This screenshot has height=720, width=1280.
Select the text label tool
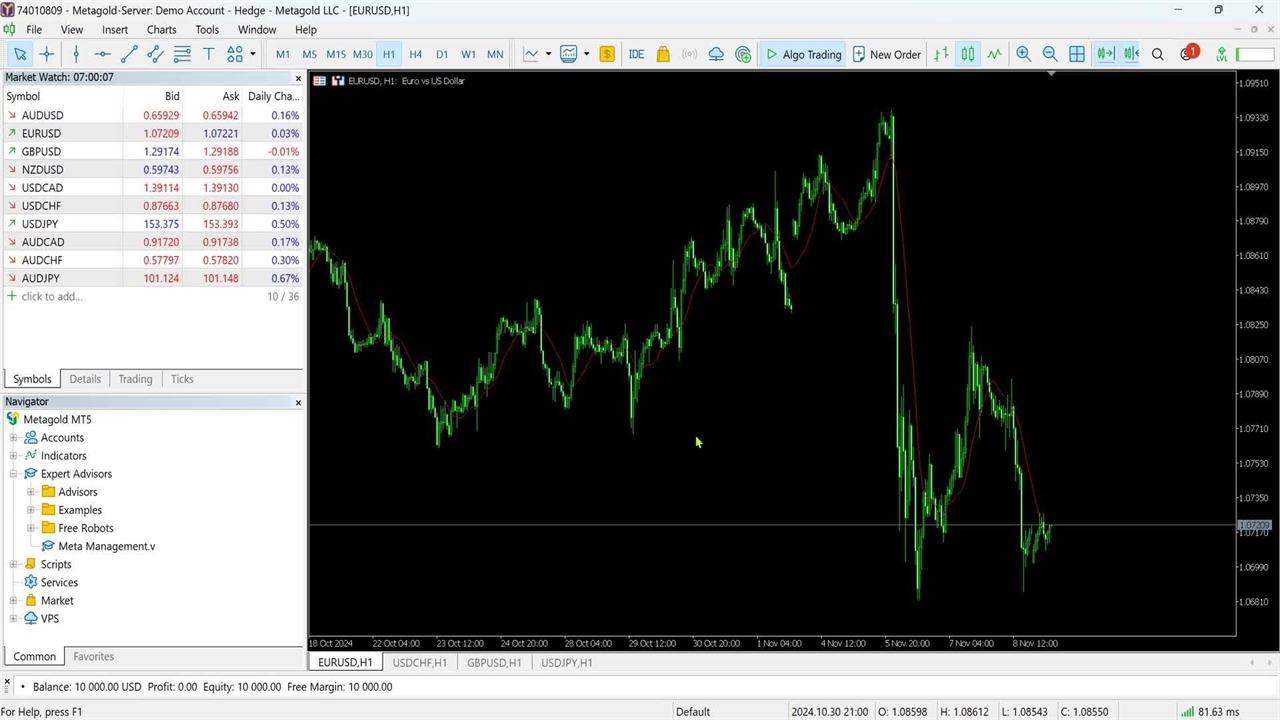209,54
